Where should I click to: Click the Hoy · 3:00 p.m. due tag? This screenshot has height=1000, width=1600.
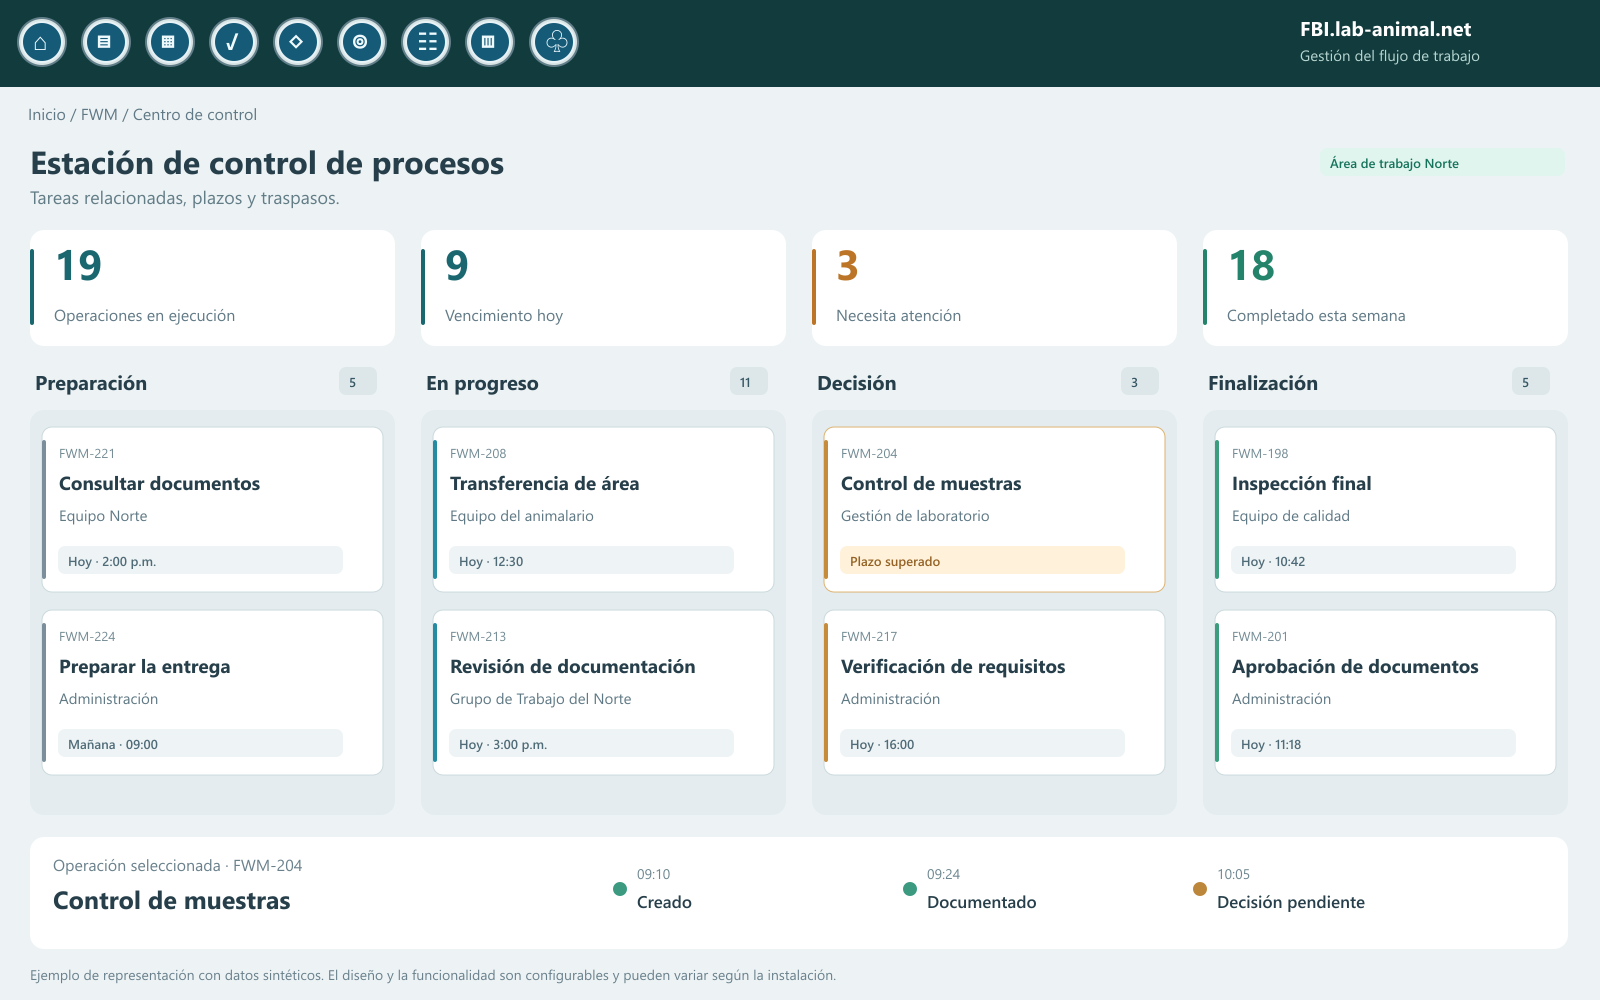pos(591,744)
